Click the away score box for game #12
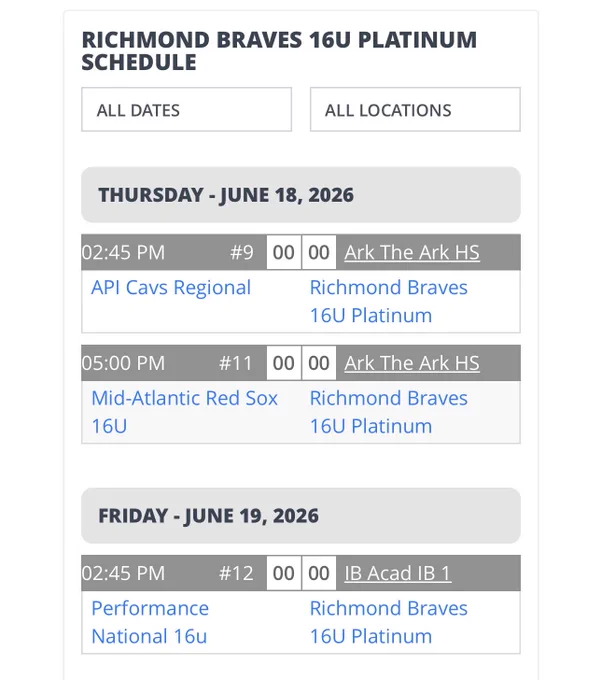 [284, 573]
